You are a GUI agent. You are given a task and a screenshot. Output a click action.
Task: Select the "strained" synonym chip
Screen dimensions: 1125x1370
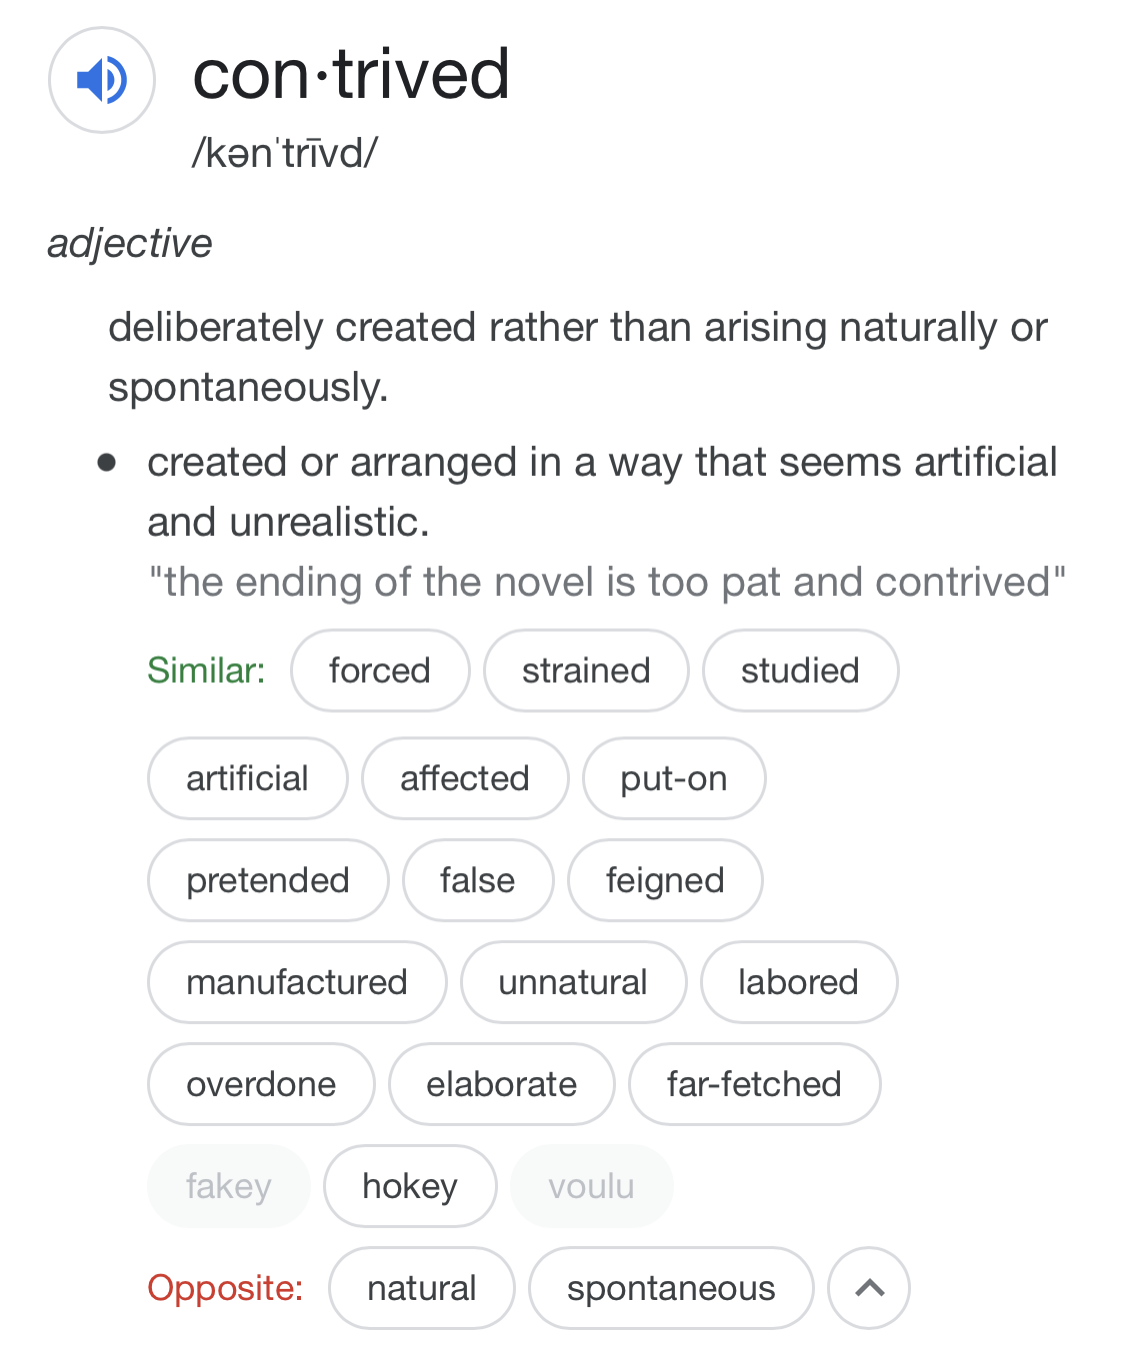pyautogui.click(x=586, y=670)
